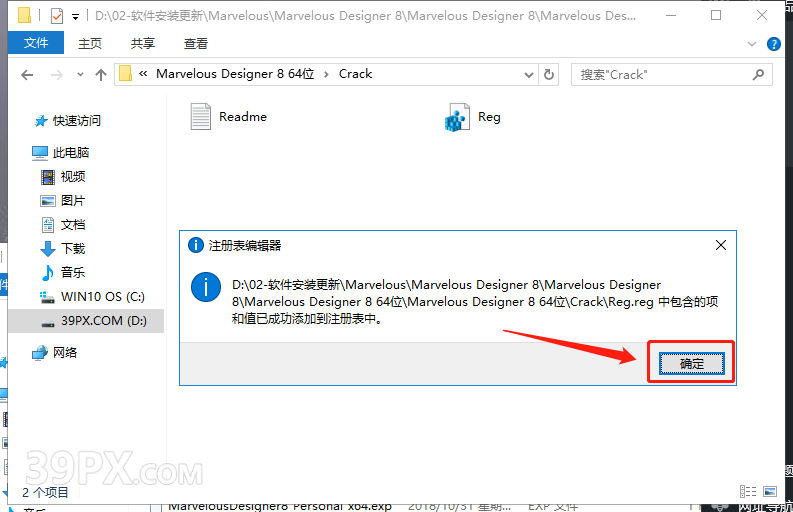Minimize the Explorer window
Screen dimensions: 793x512
[671, 15]
